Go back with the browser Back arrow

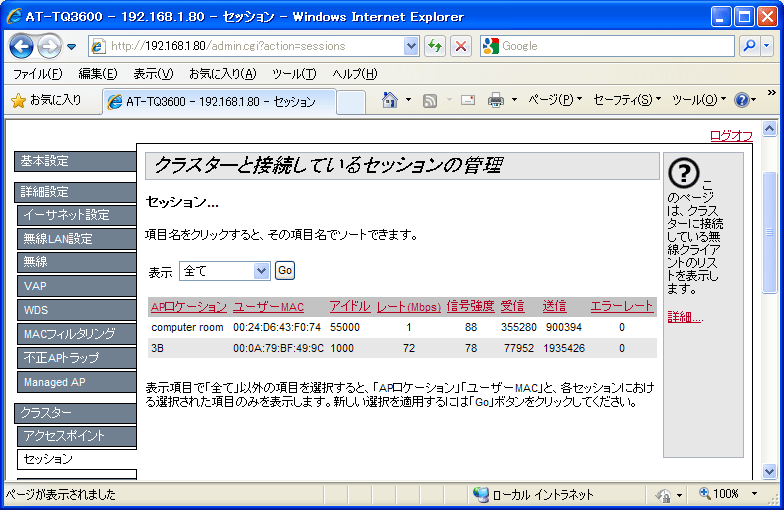tap(21, 46)
